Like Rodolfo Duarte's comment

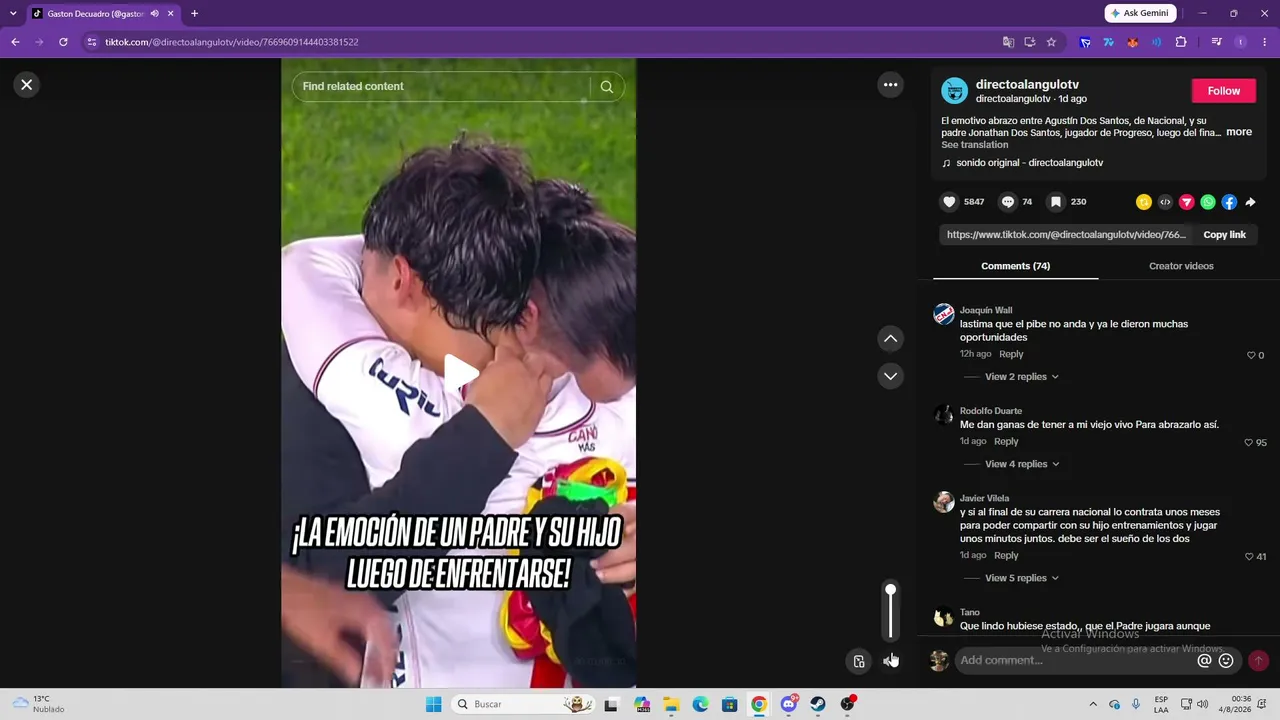1248,442
